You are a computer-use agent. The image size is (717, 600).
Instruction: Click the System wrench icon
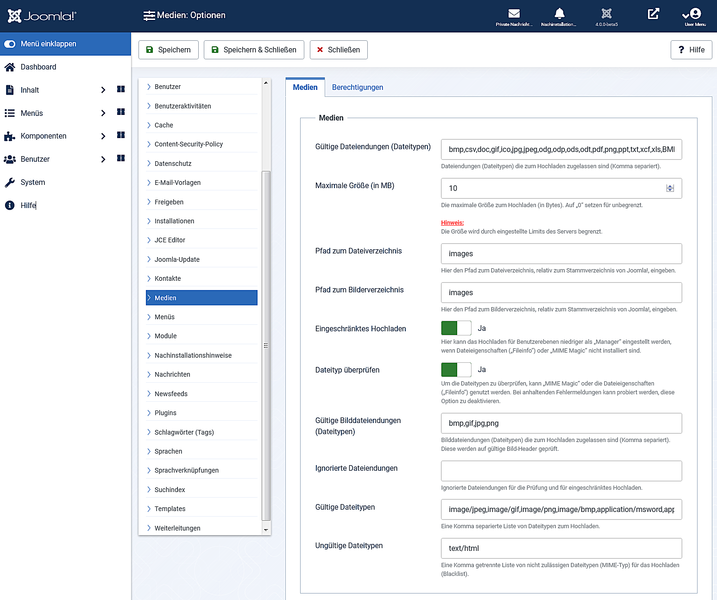[10, 182]
